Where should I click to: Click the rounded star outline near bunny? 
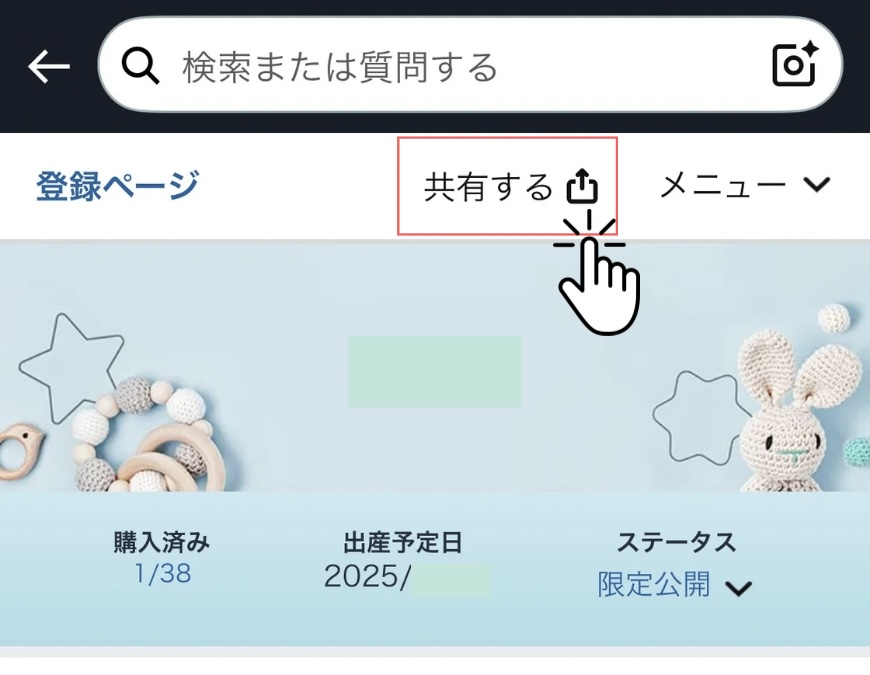(702, 418)
